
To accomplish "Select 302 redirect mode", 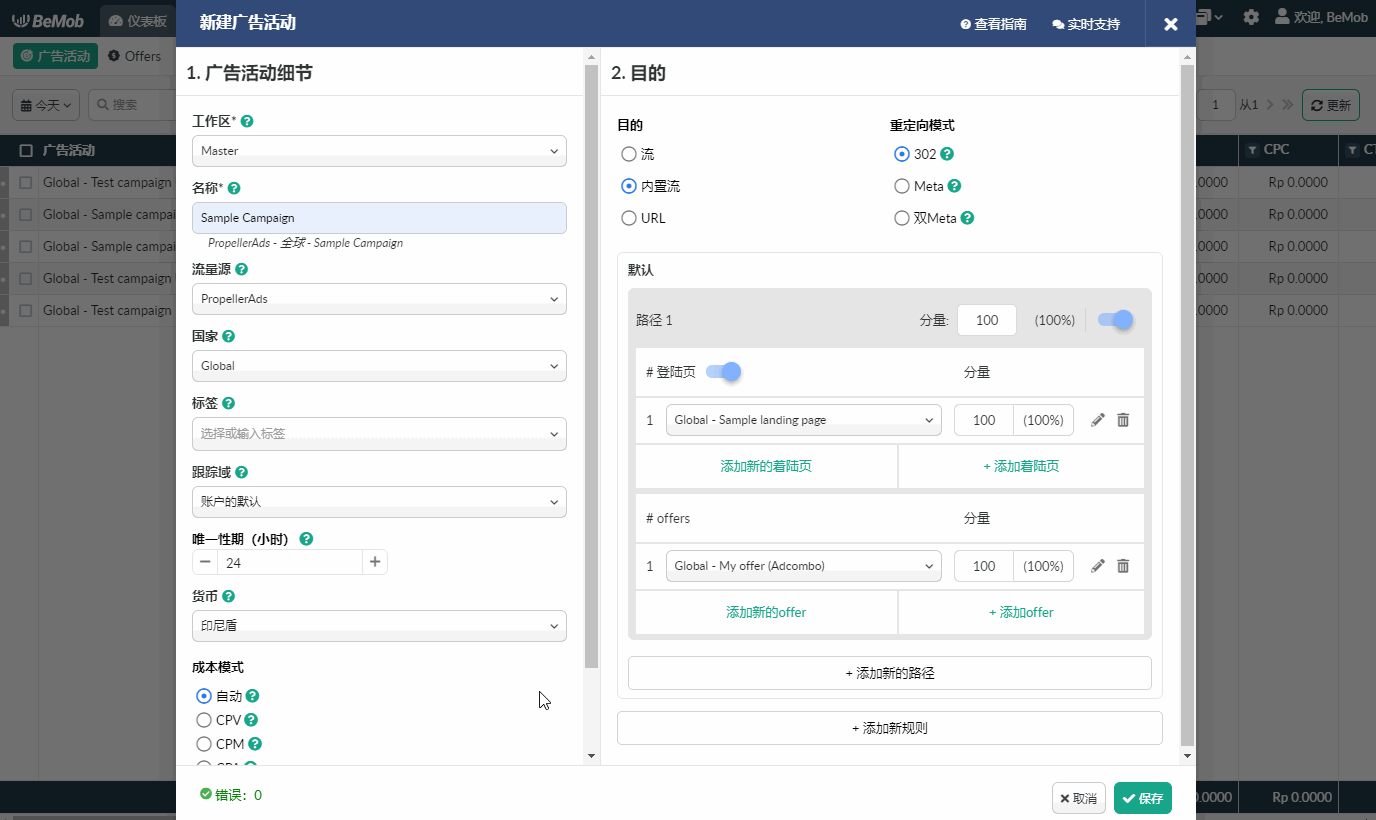I will coord(902,154).
